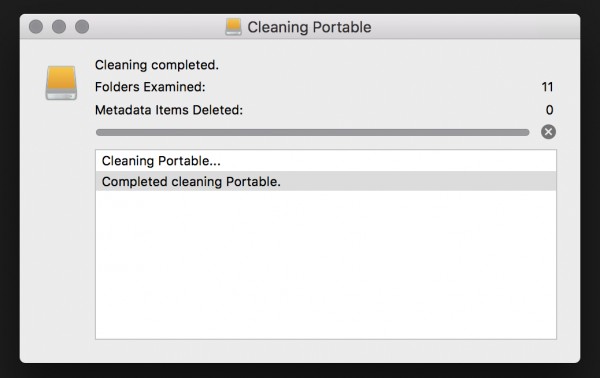
Task: Click the completed gray progress bar
Action: click(312, 132)
